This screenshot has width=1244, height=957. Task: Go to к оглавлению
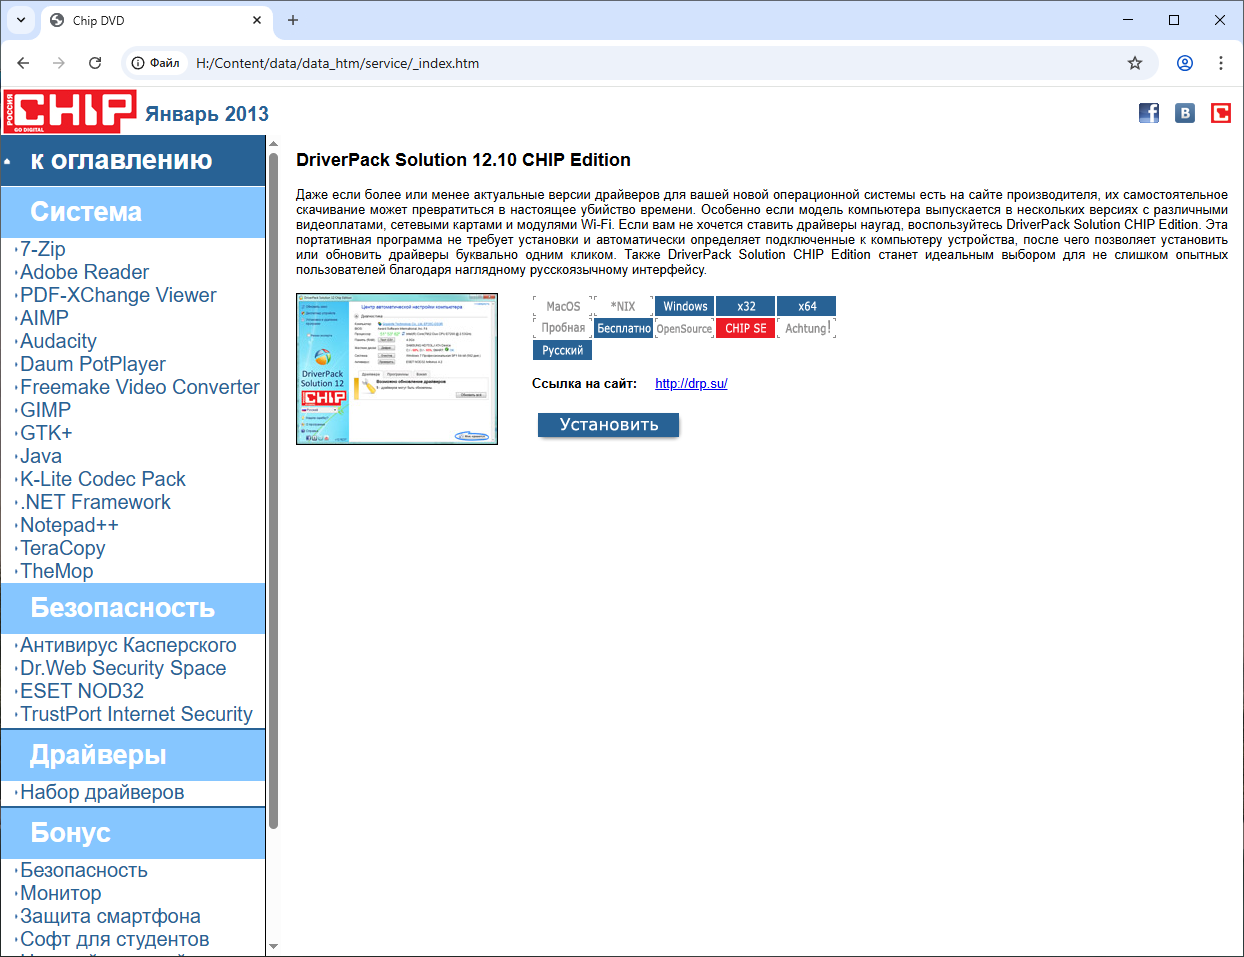click(121, 160)
